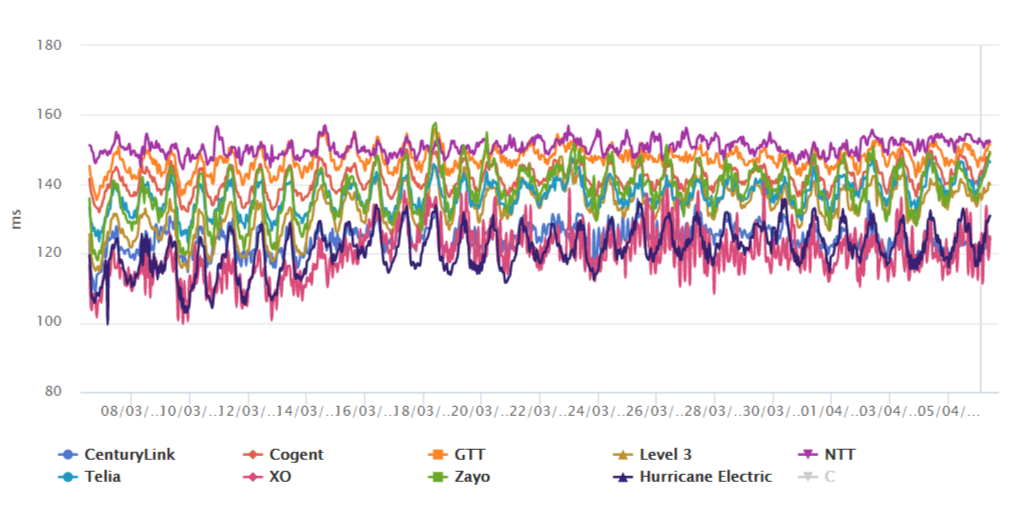Toggle the CenturyLink series in legend
The image size is (1014, 524).
pos(116,455)
